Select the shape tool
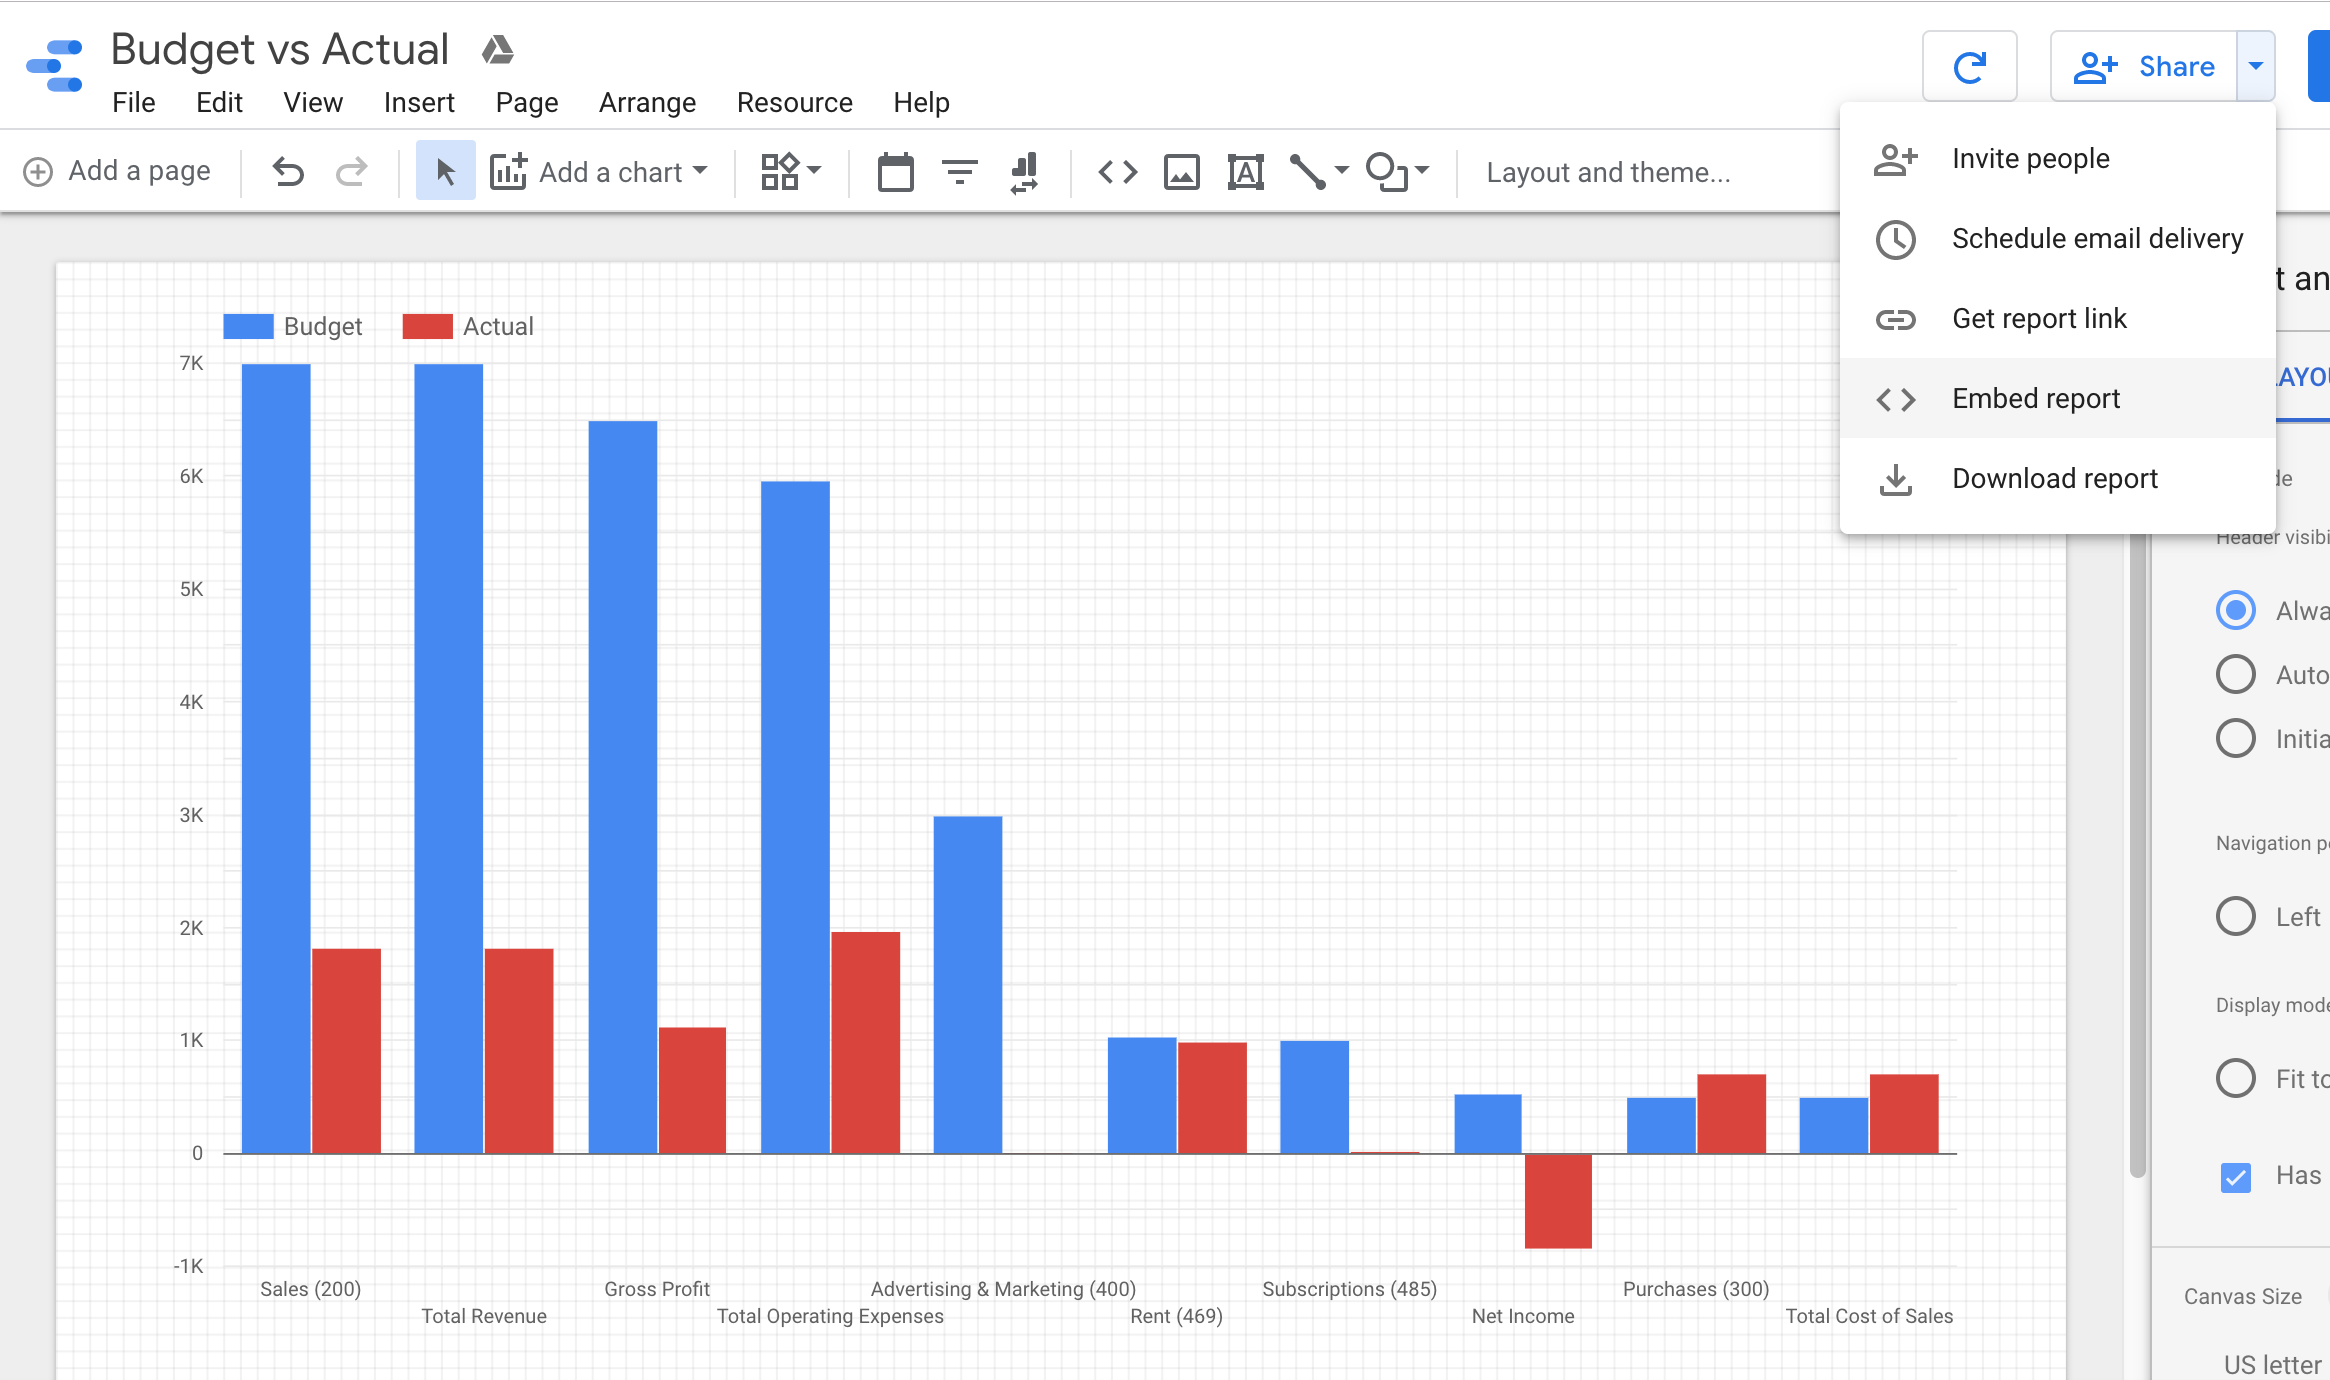Image resolution: width=2330 pixels, height=1380 pixels. click(1387, 172)
